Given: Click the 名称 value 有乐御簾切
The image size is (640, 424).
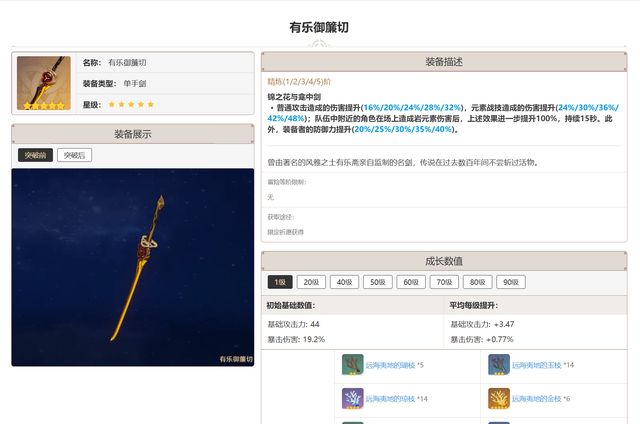Looking at the screenshot, I should coord(127,62).
